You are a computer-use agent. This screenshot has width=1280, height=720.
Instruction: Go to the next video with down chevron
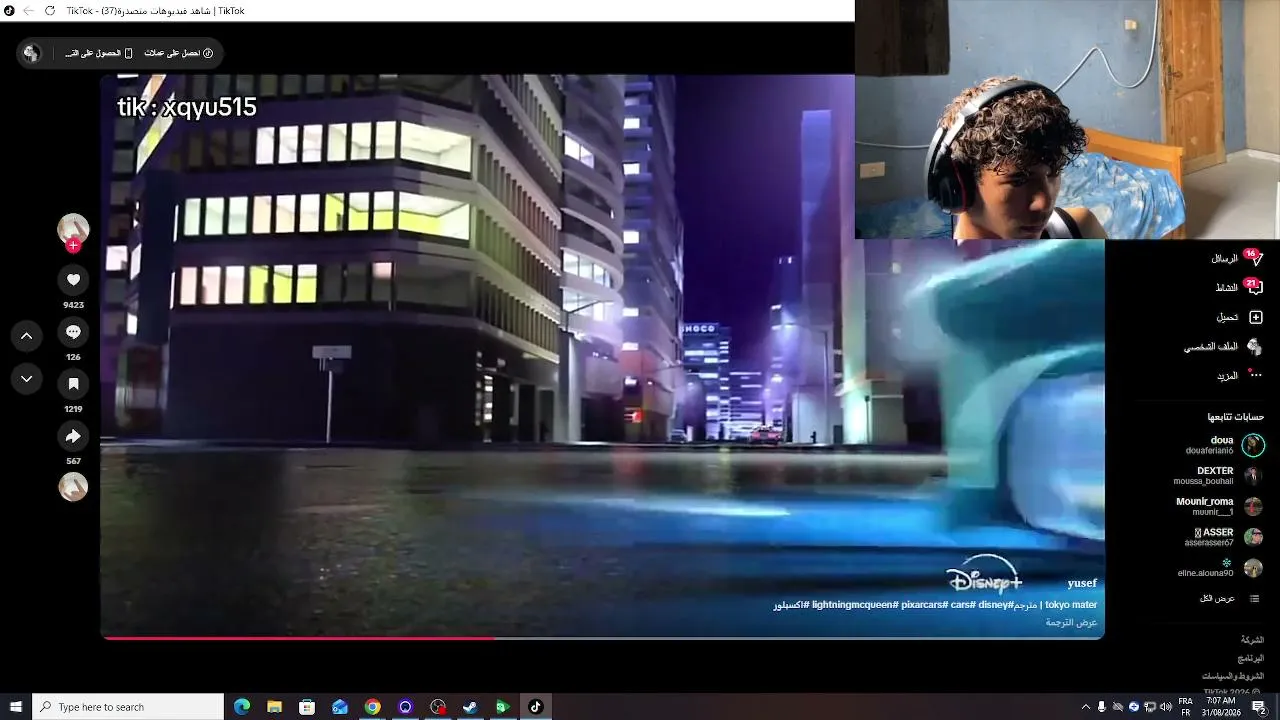point(27,379)
